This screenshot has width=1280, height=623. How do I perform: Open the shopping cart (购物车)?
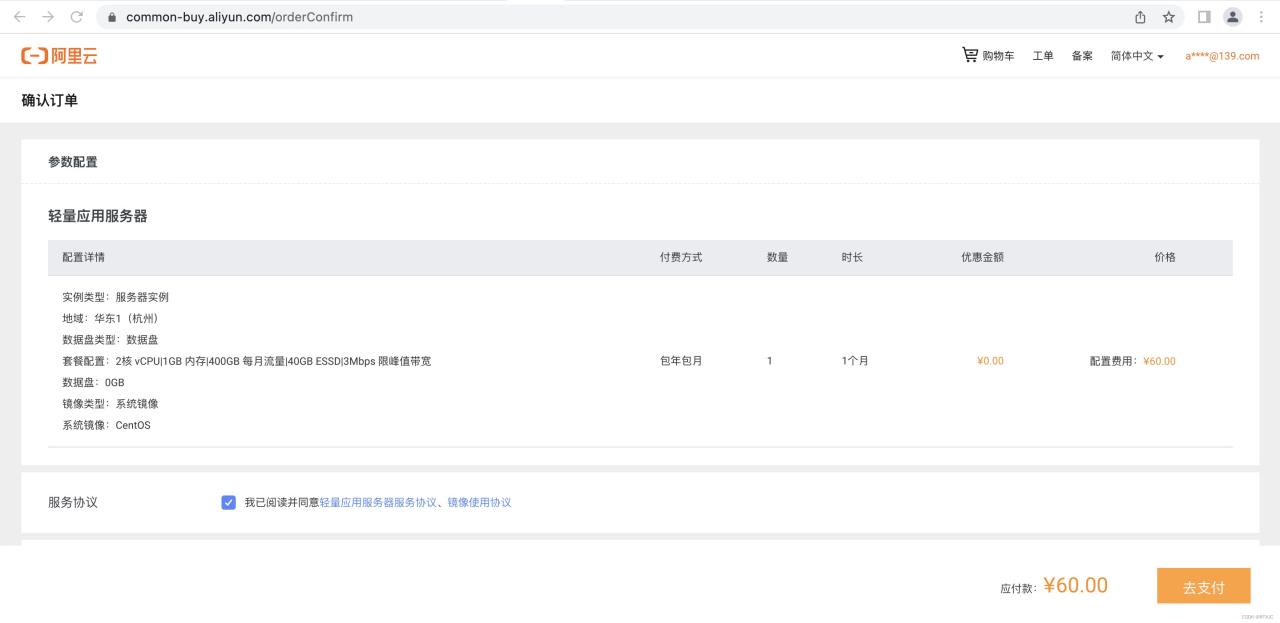pyautogui.click(x=987, y=56)
